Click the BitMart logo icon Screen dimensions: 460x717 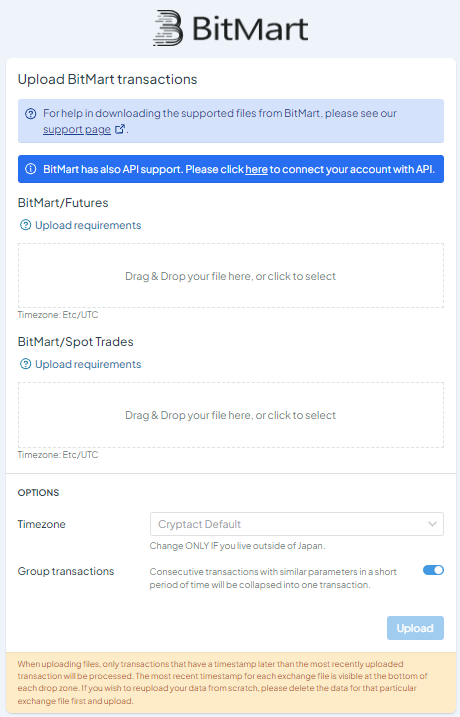click(x=168, y=28)
